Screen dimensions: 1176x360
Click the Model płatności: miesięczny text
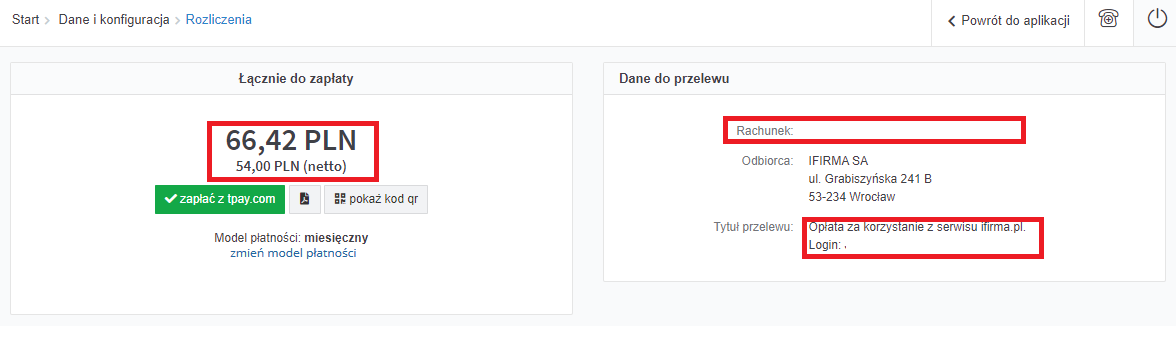291,238
